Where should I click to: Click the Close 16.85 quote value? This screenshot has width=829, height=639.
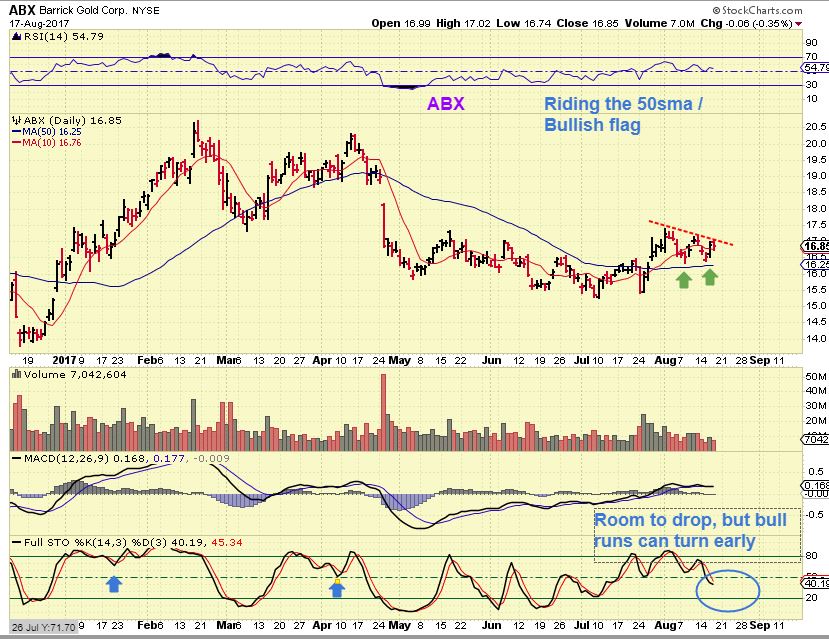(x=587, y=24)
